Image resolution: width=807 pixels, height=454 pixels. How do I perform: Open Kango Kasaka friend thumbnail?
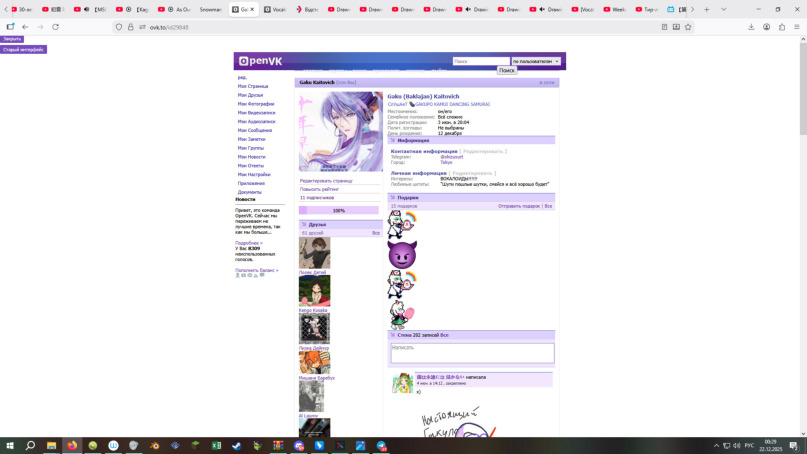[314, 291]
